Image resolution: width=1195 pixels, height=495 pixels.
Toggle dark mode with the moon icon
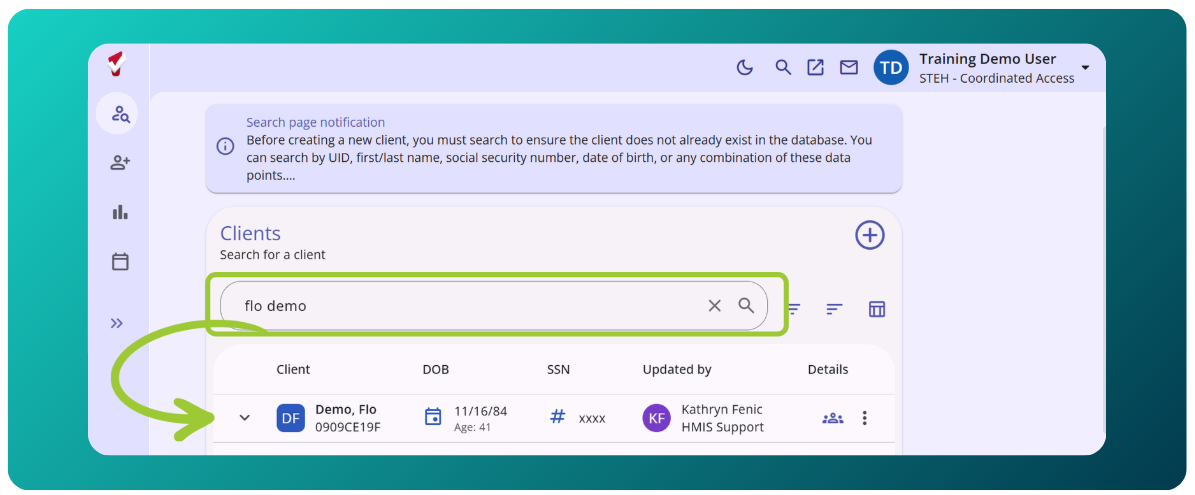point(745,67)
